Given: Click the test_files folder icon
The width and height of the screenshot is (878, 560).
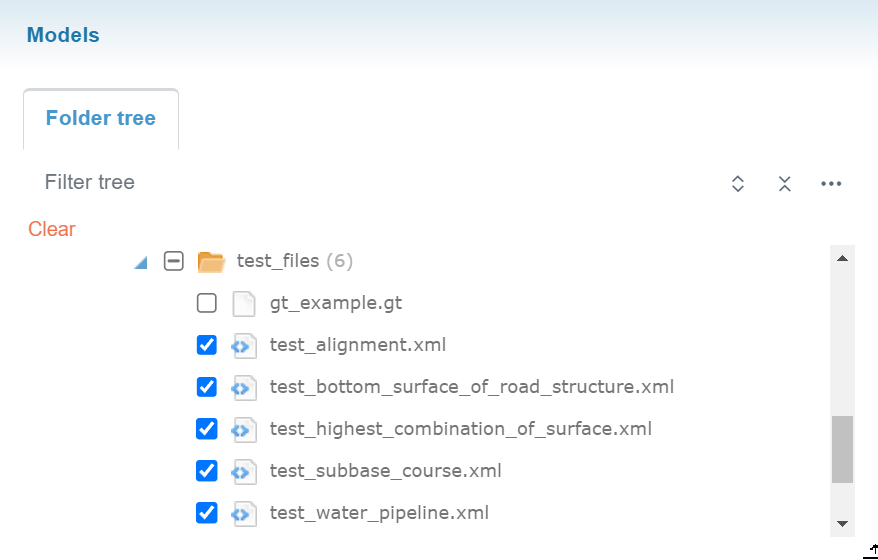Looking at the screenshot, I should point(211,262).
